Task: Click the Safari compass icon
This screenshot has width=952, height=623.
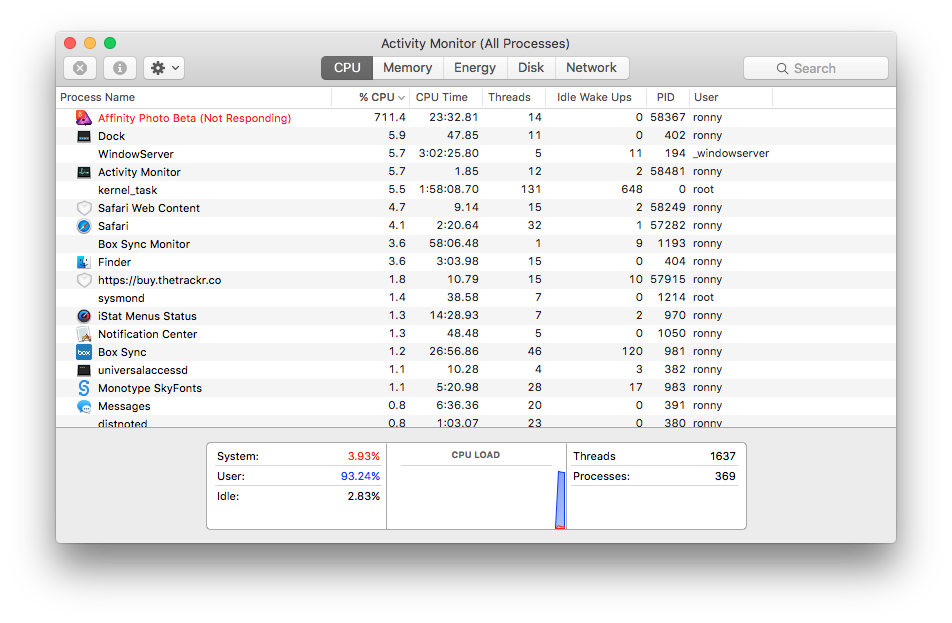Action: tap(84, 226)
